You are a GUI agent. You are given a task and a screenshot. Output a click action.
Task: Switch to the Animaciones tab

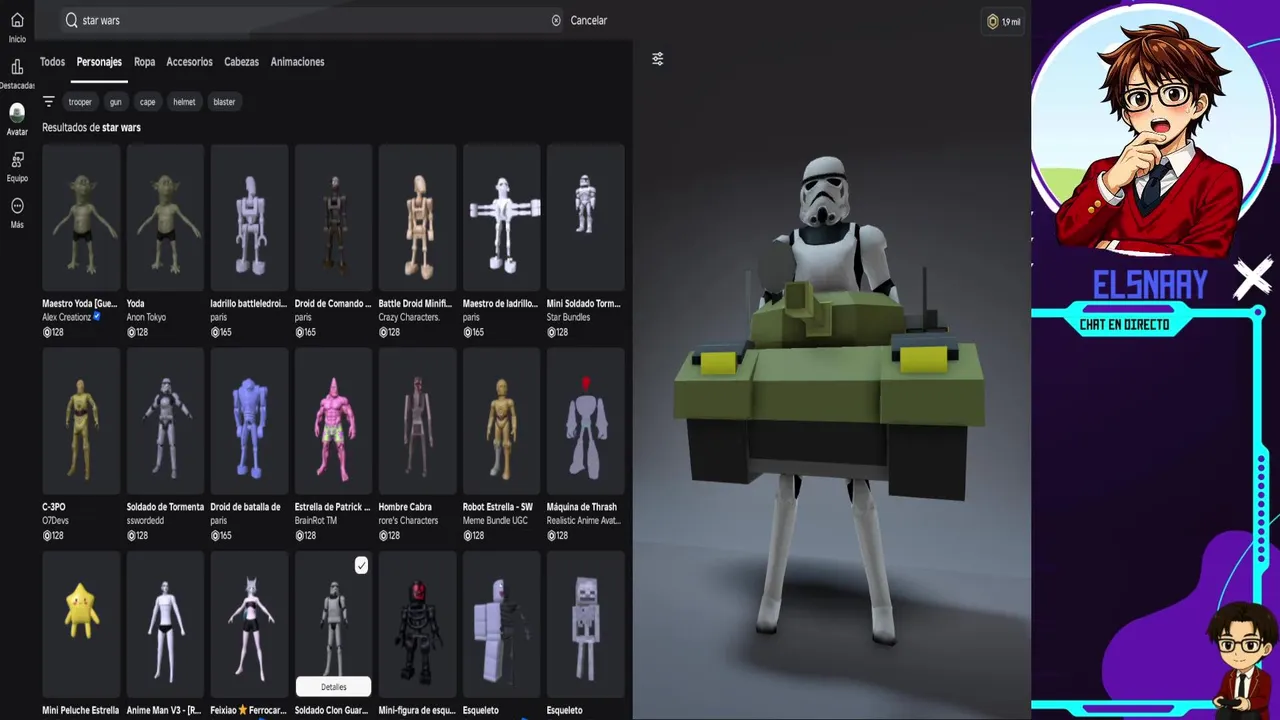(x=297, y=62)
